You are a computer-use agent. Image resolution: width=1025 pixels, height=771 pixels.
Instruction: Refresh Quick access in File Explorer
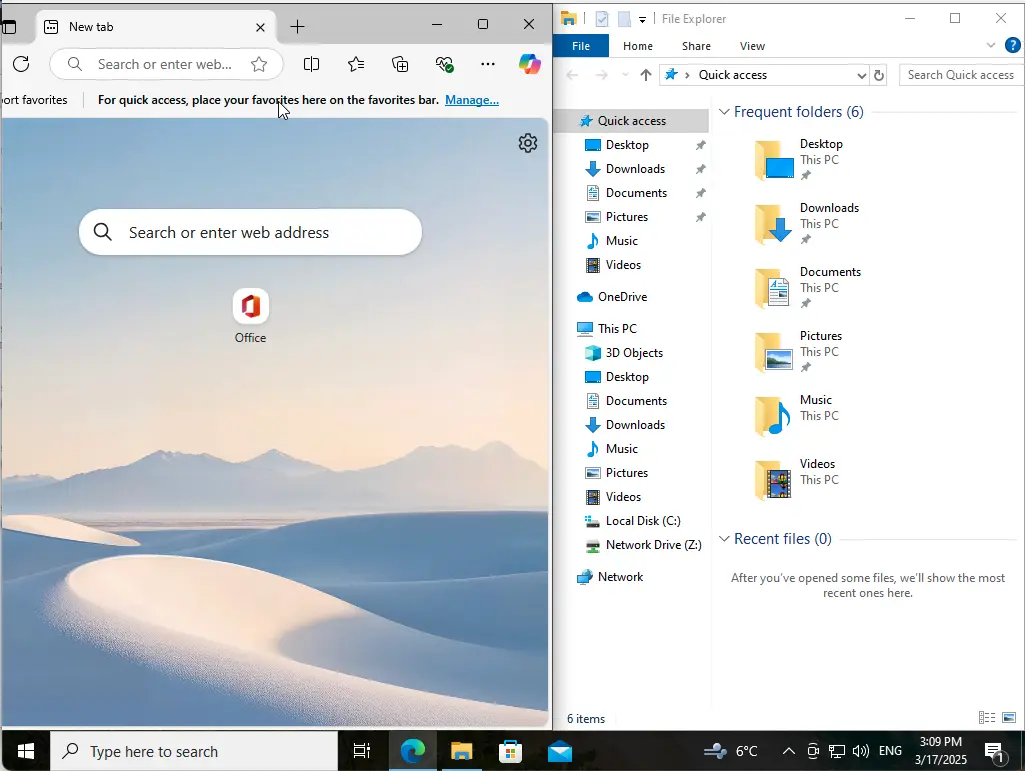tap(879, 75)
